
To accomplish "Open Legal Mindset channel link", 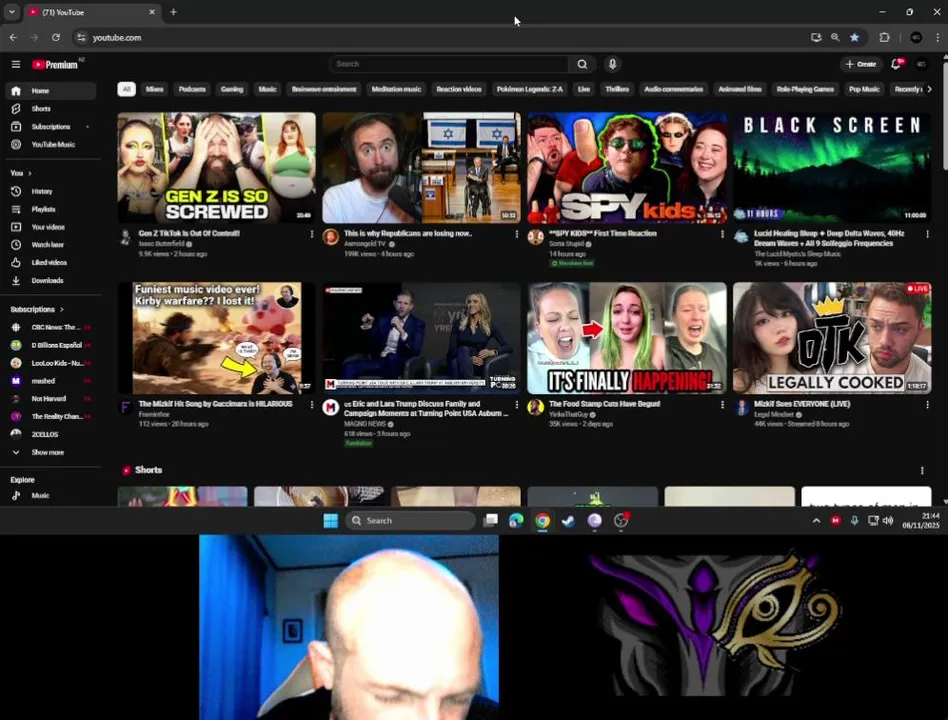I will tap(774, 414).
